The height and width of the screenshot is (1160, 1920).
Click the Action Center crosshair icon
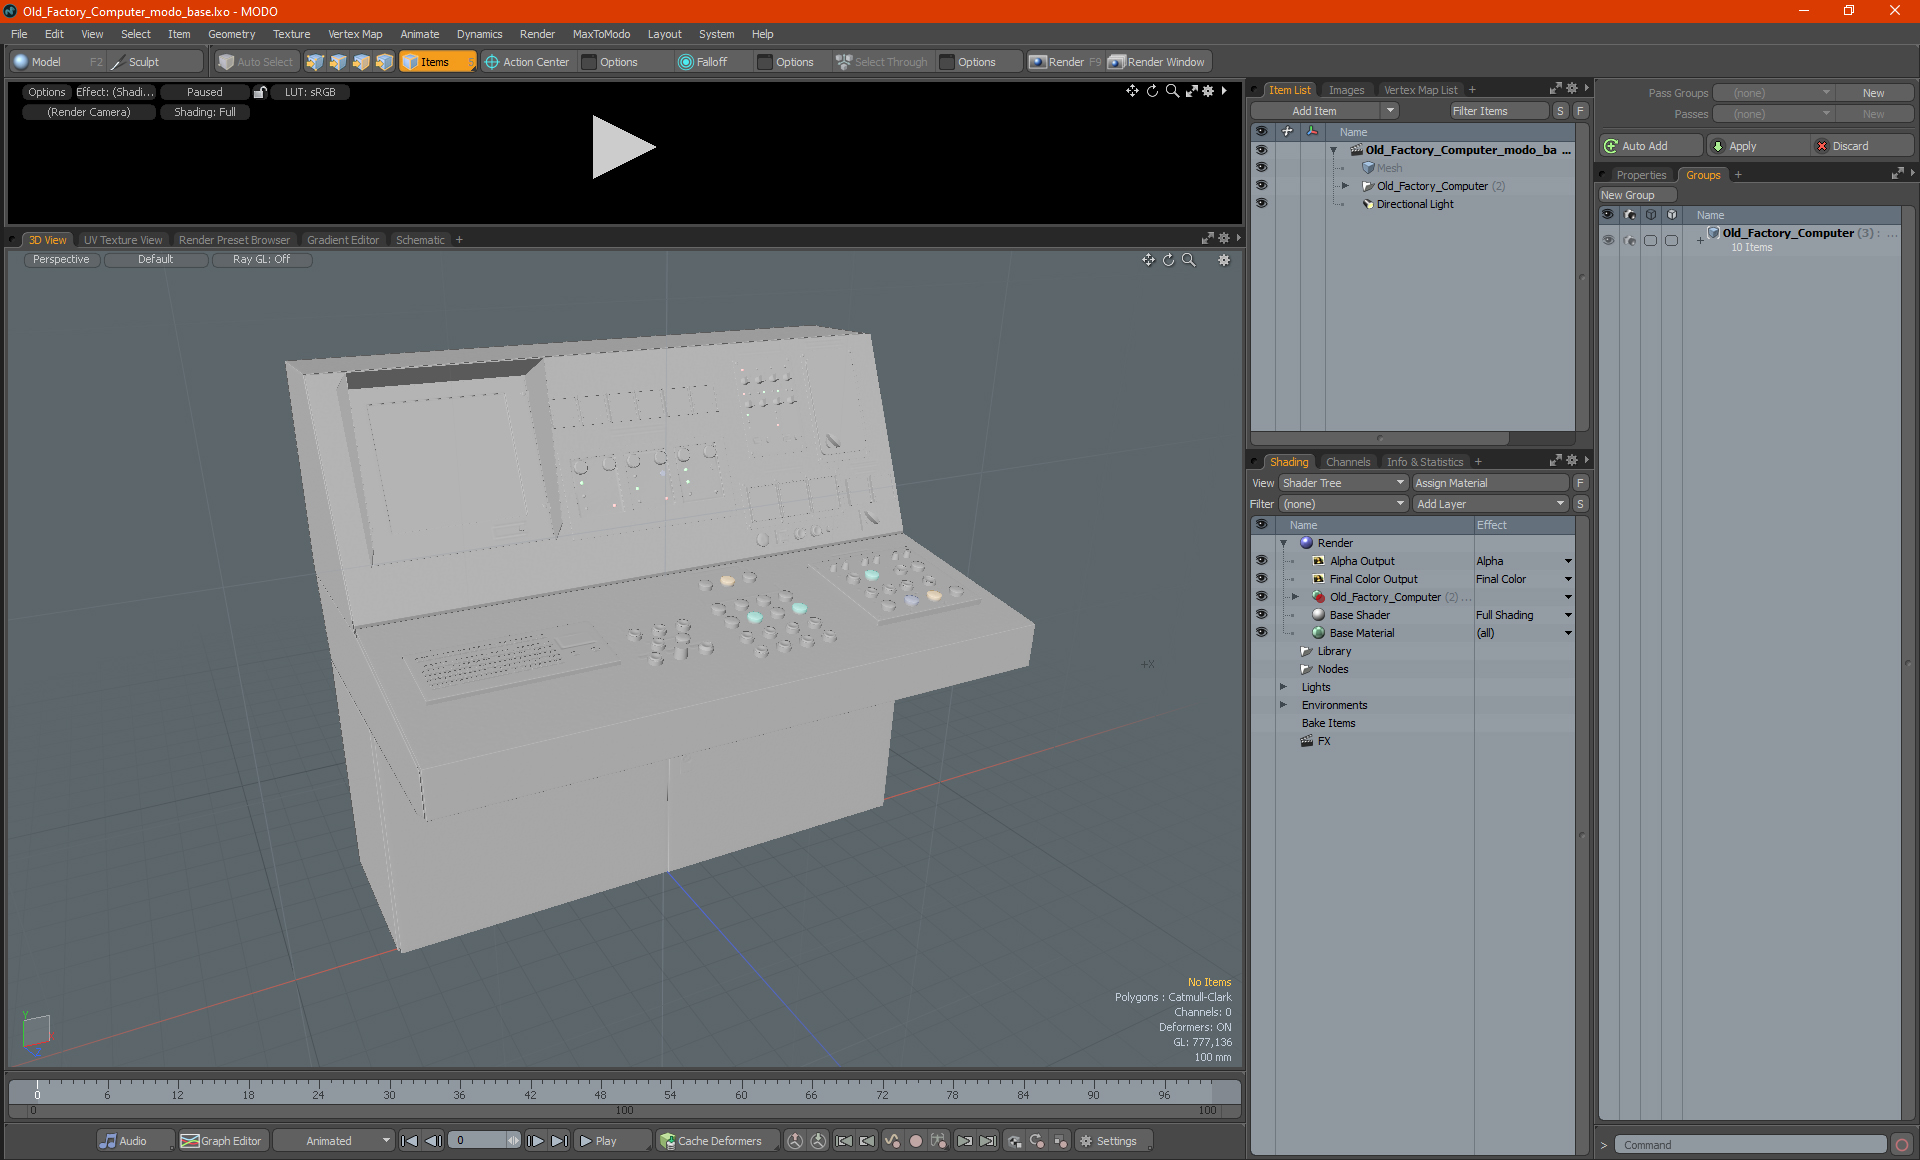tap(492, 62)
